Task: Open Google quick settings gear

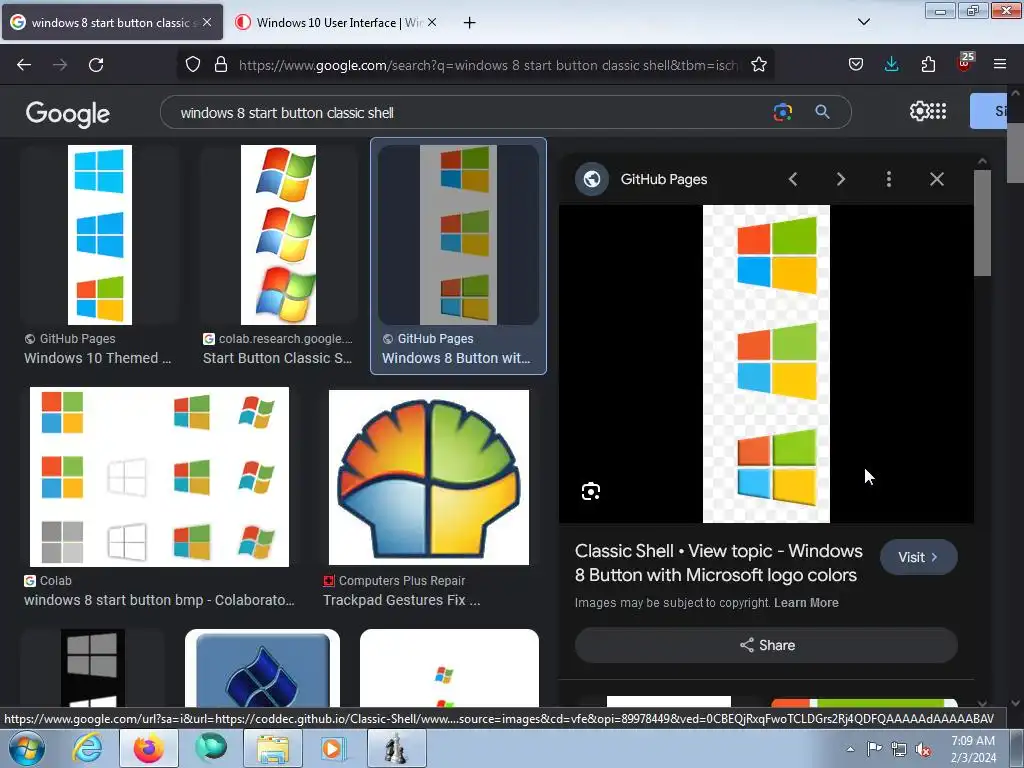Action: click(x=919, y=111)
